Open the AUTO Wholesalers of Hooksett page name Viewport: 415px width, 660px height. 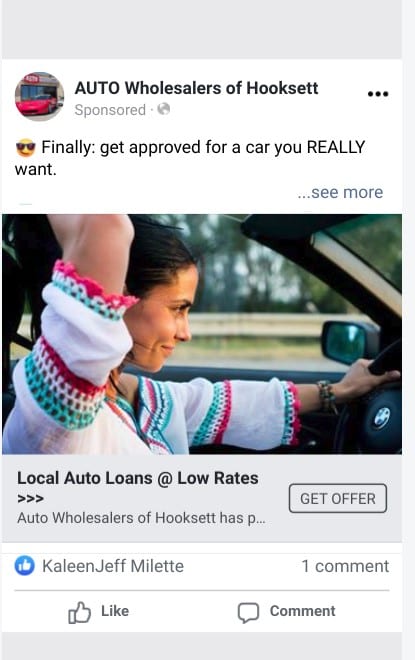(196, 88)
